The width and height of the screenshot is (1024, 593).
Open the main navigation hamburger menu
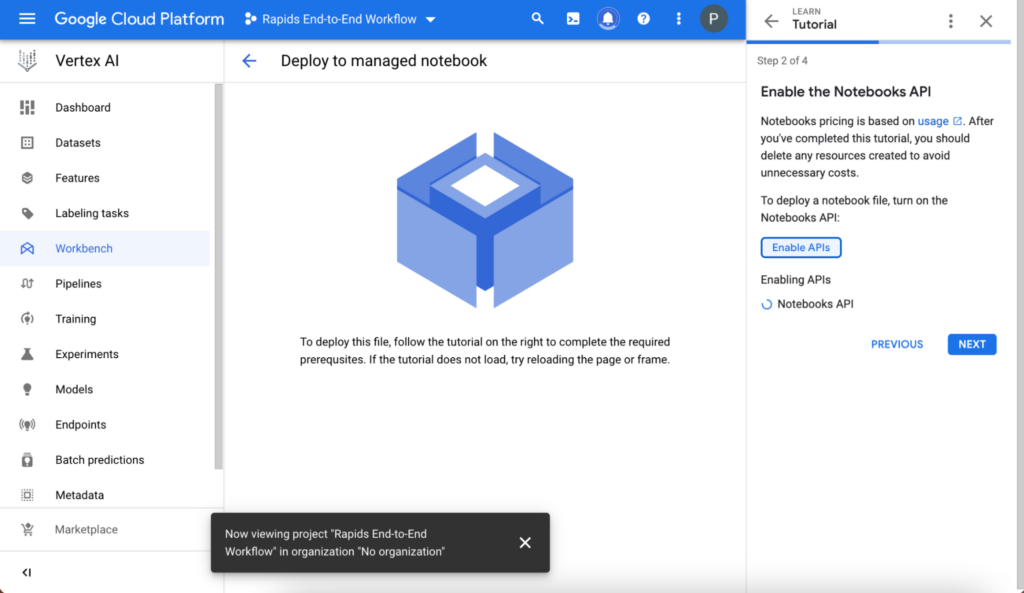point(27,18)
